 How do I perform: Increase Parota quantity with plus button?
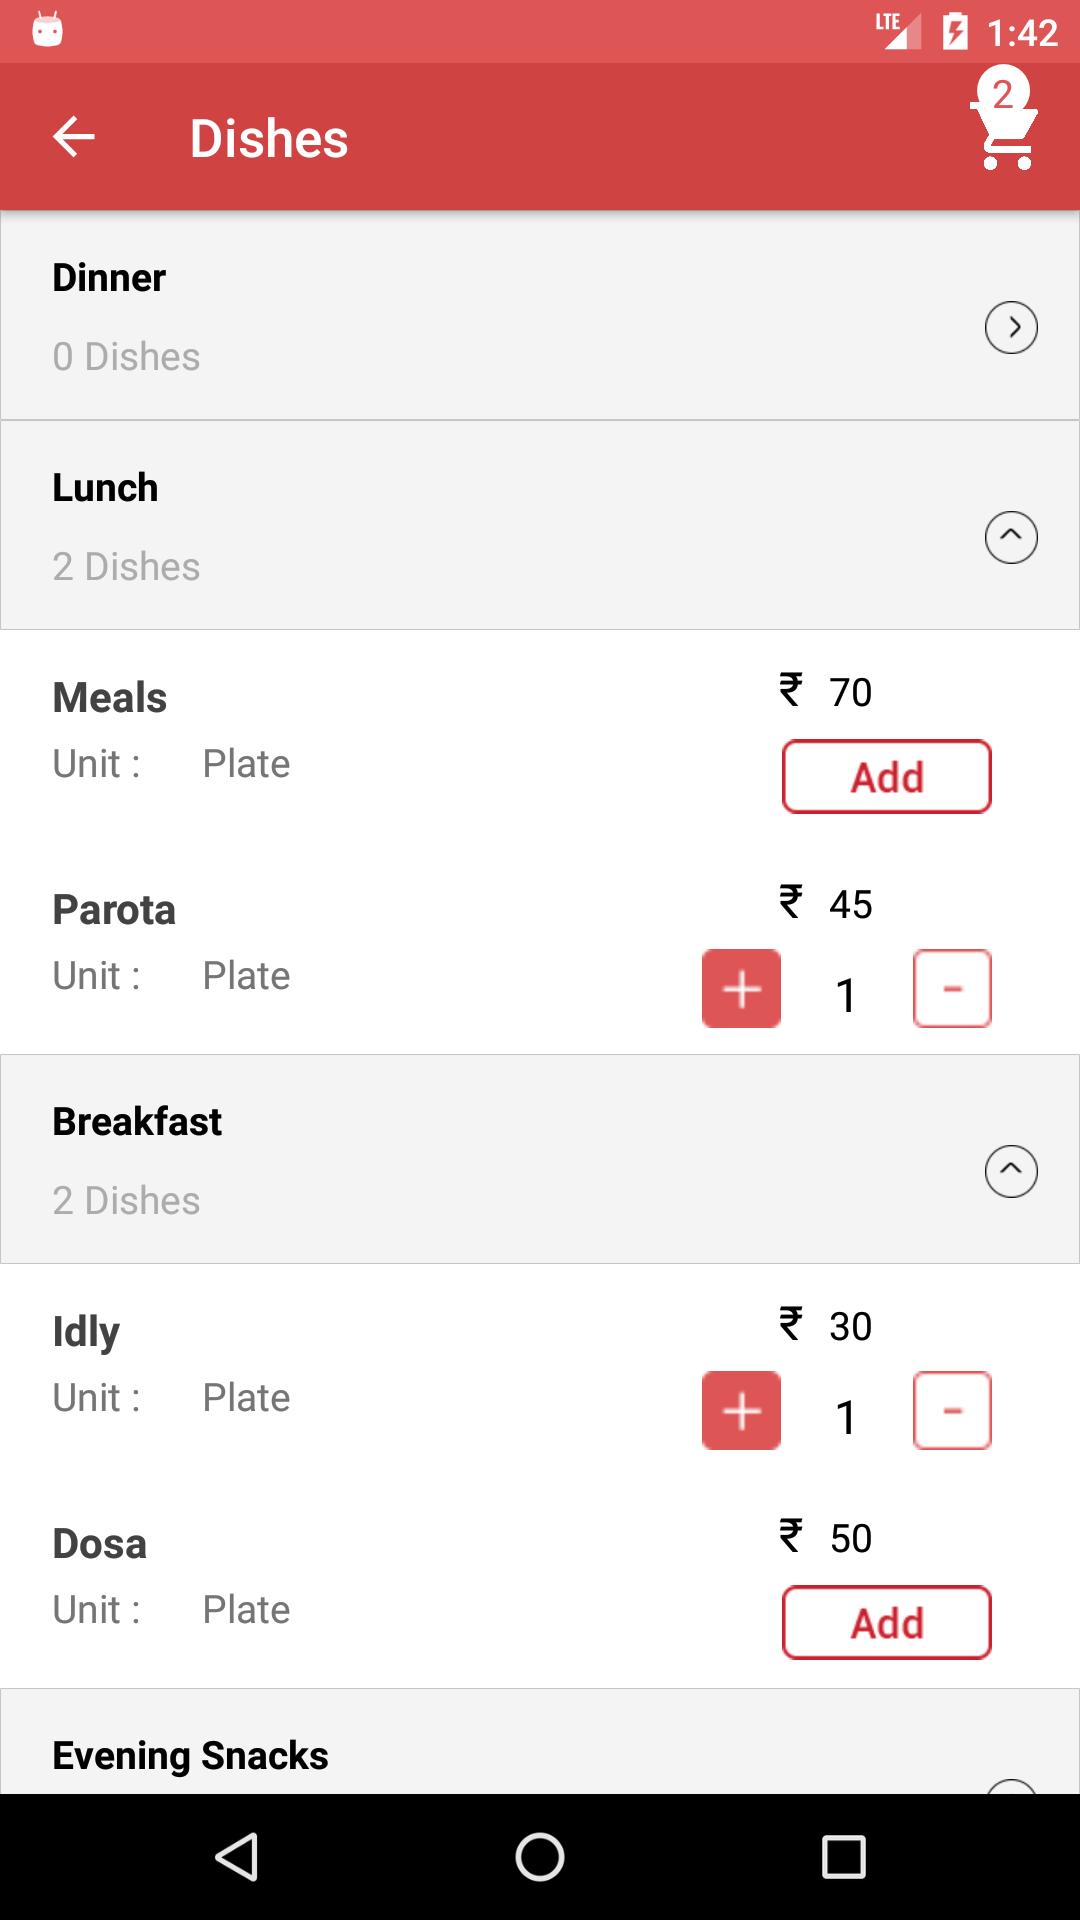click(x=741, y=989)
